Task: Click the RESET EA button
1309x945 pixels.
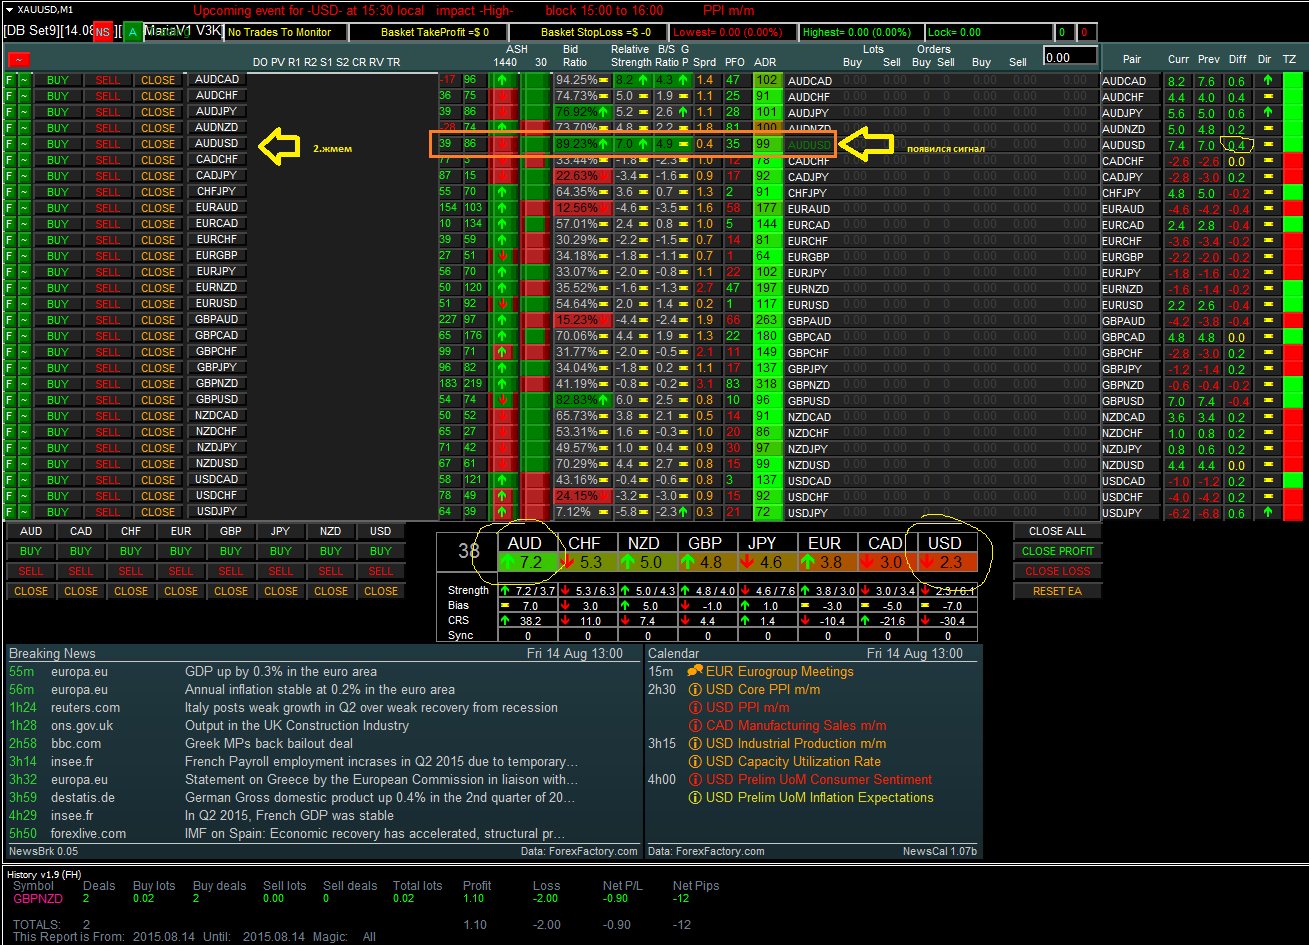Action: [x=1057, y=591]
